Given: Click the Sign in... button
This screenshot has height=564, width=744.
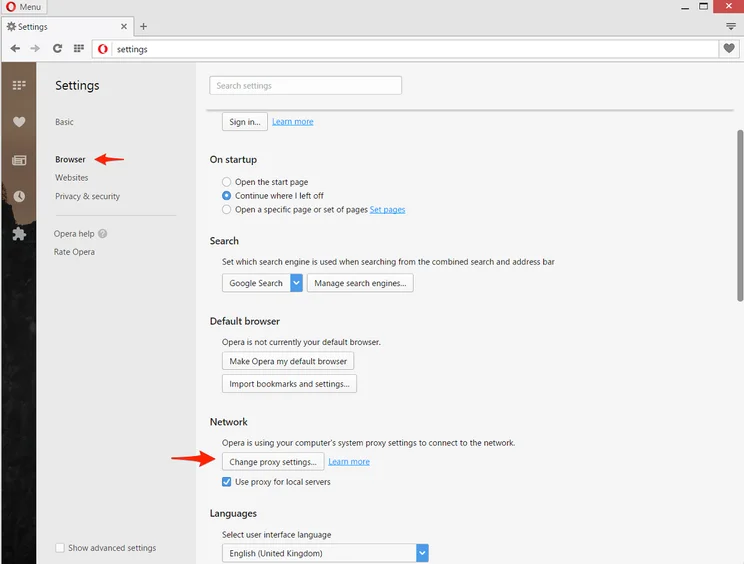Looking at the screenshot, I should tap(245, 122).
